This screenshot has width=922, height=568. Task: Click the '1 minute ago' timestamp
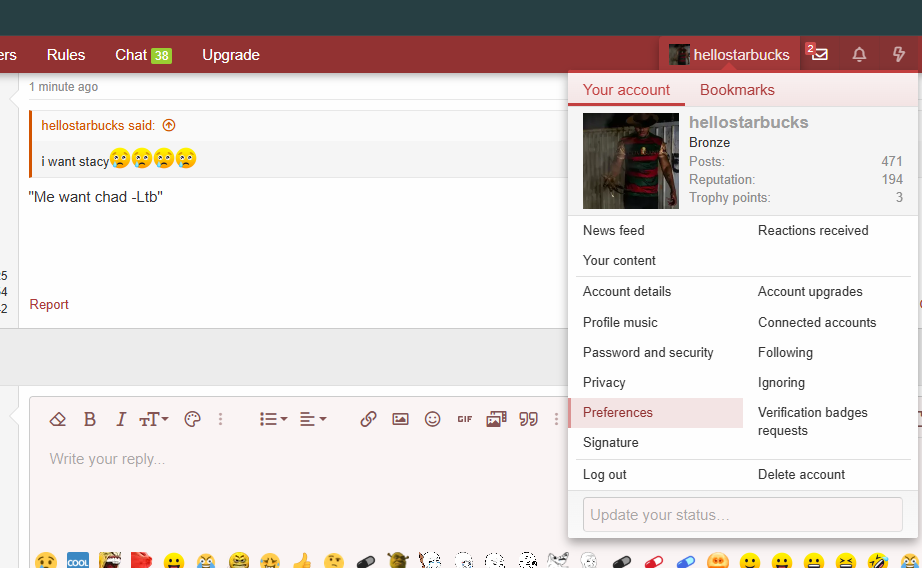(x=64, y=87)
